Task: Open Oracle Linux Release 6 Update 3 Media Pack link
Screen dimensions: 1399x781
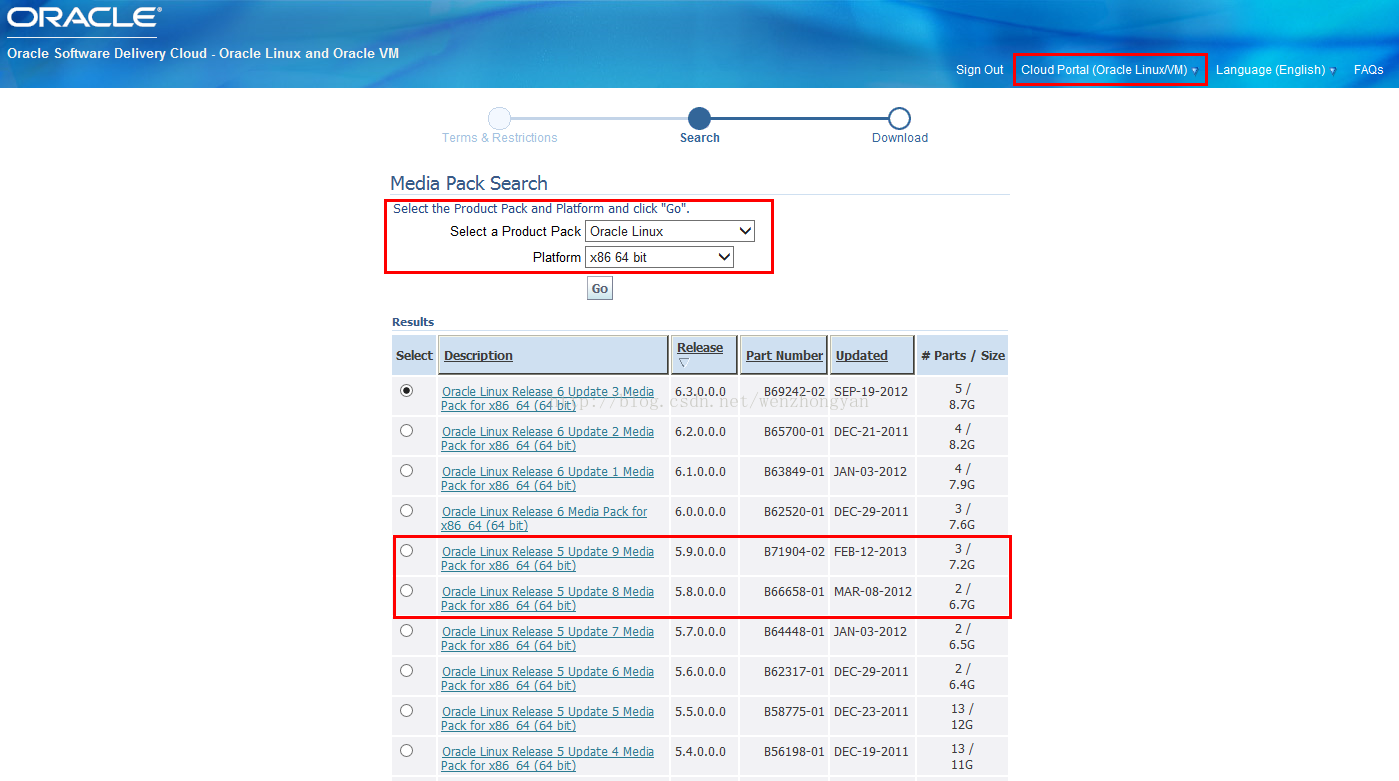Action: (547, 398)
